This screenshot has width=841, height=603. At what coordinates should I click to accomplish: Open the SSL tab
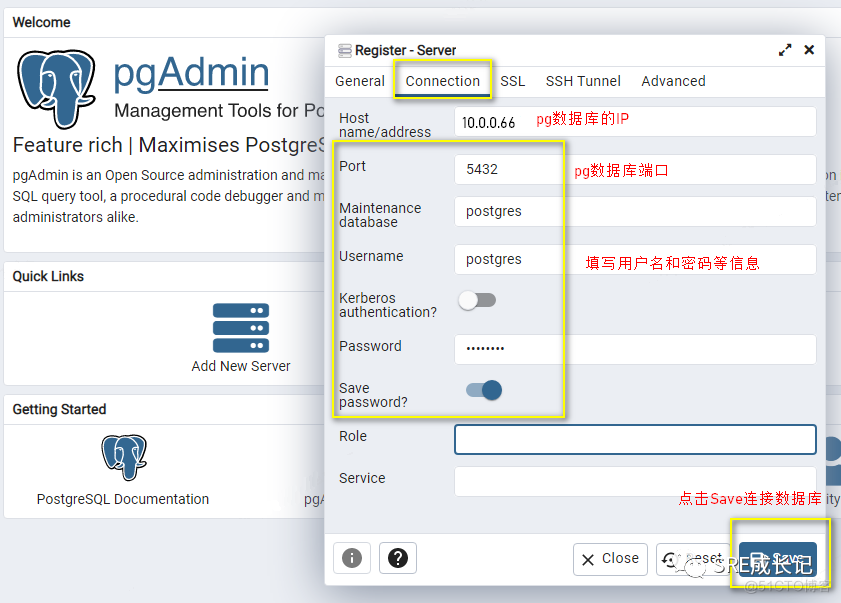tap(512, 81)
